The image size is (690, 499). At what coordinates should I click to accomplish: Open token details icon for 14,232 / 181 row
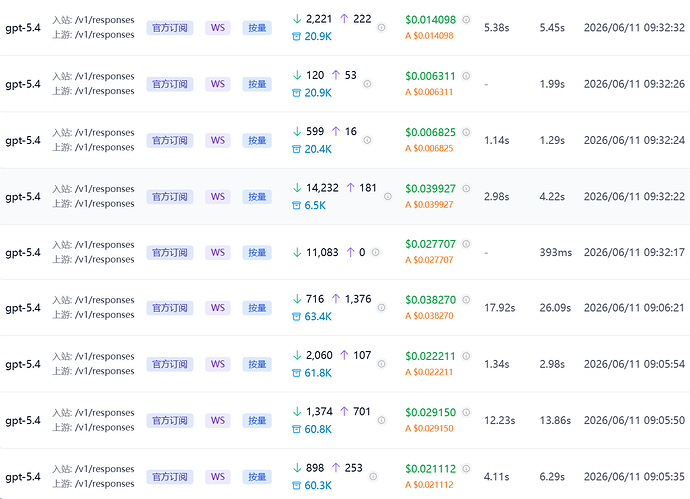coord(388,196)
